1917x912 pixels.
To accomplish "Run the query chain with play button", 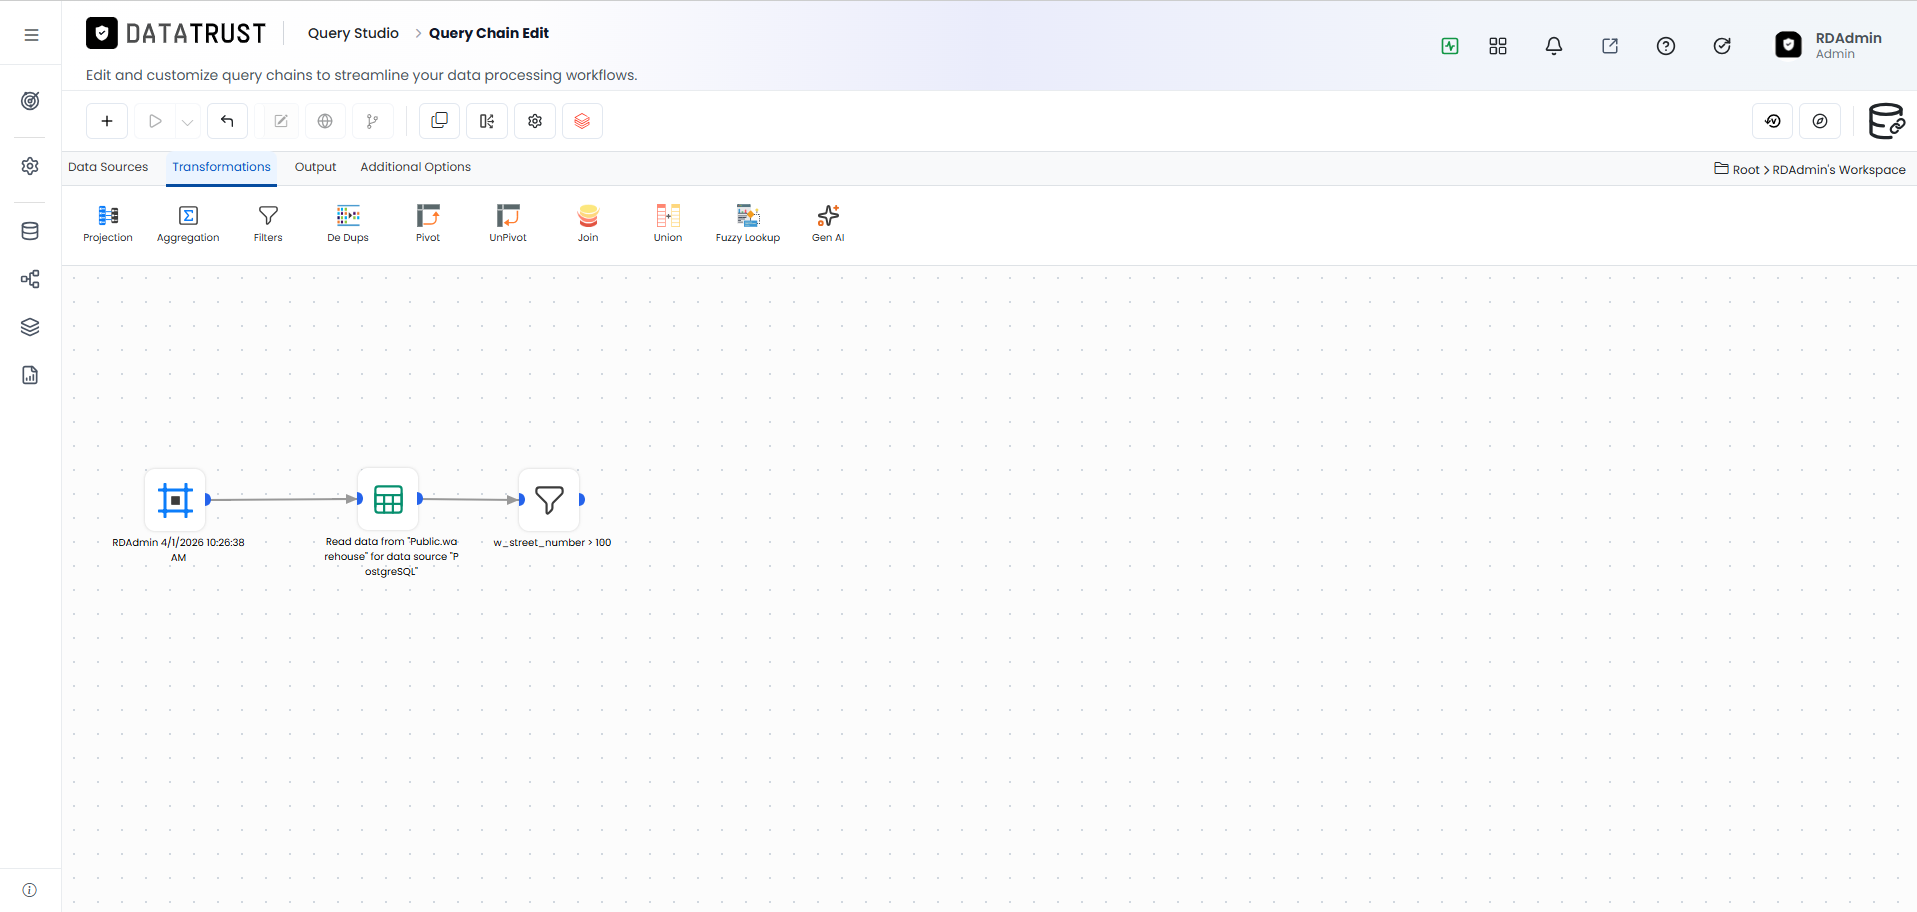I will 155,121.
